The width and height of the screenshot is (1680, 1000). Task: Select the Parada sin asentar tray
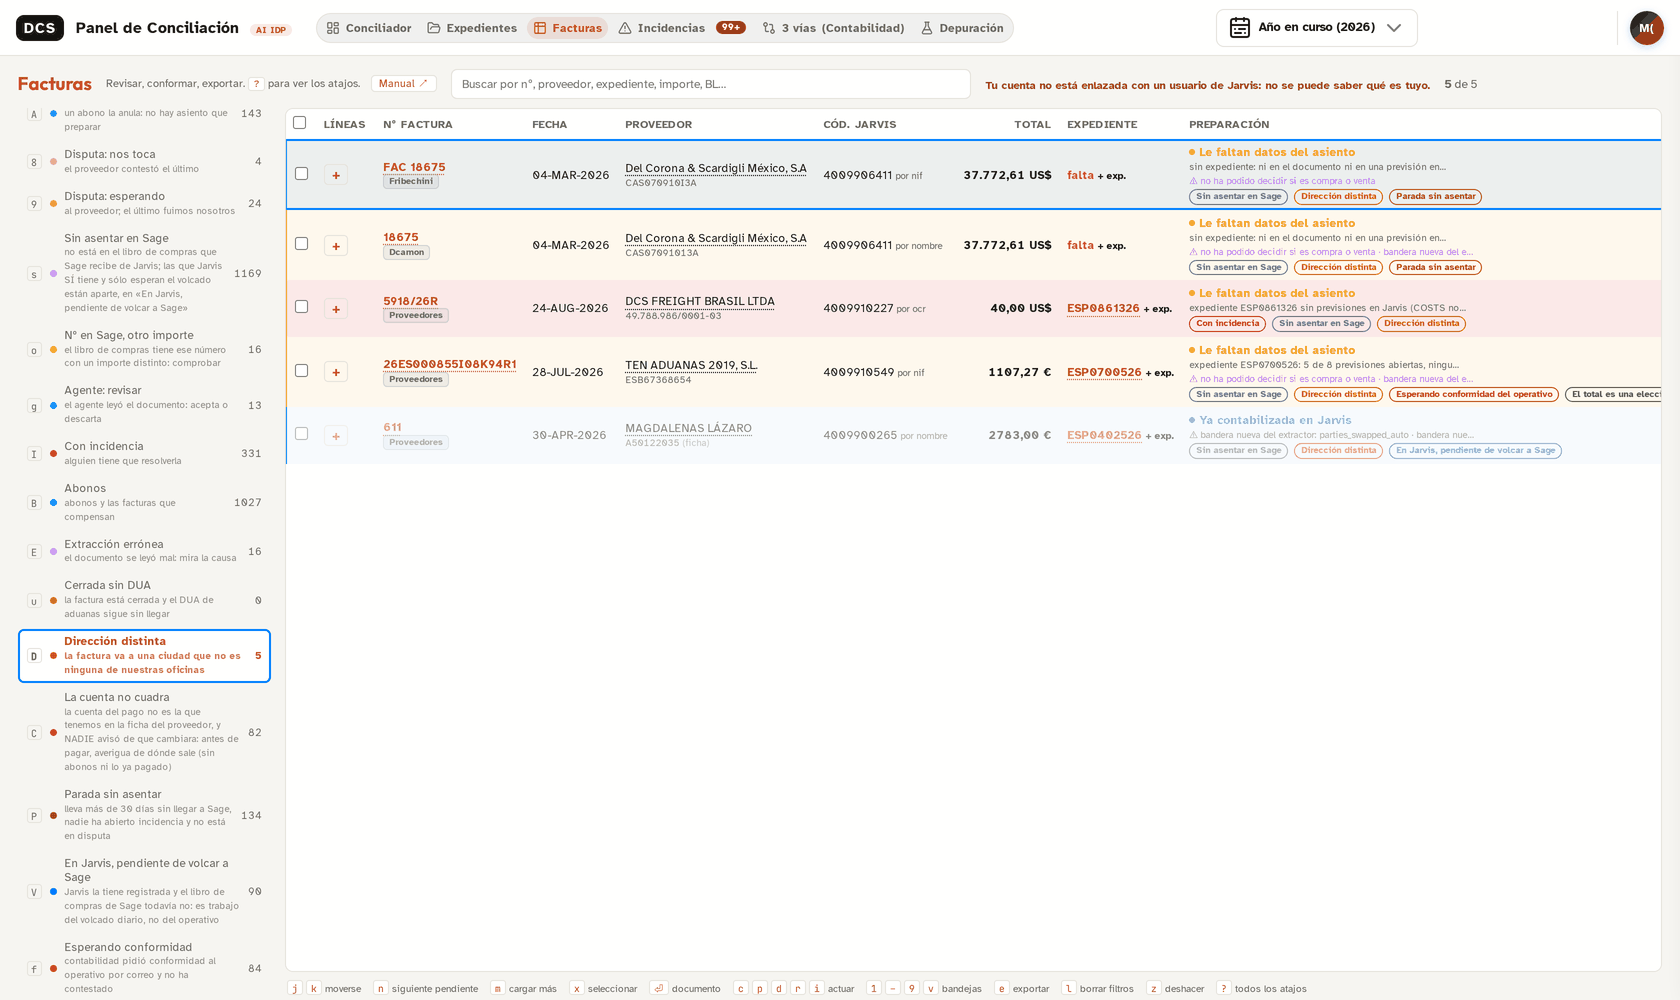[x=145, y=815]
